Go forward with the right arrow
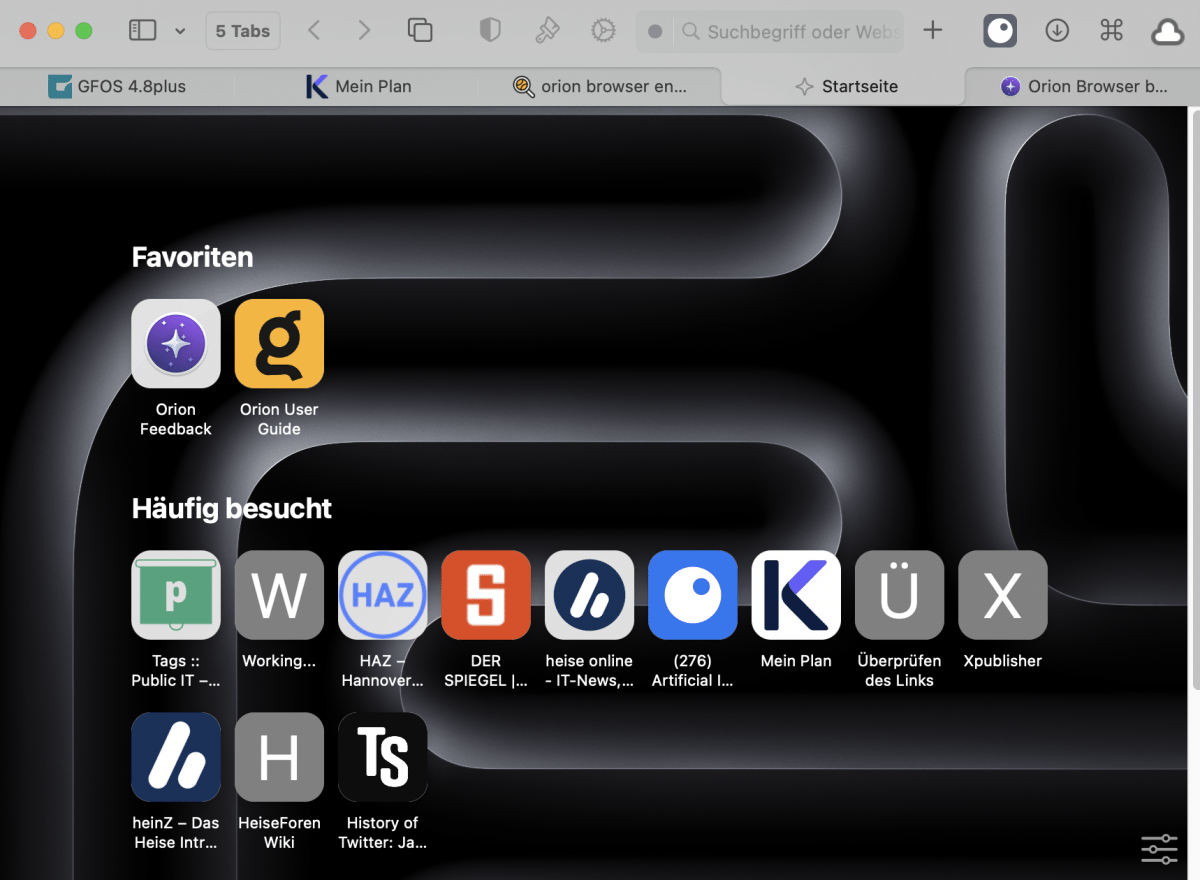Viewport: 1200px width, 880px height. (364, 31)
